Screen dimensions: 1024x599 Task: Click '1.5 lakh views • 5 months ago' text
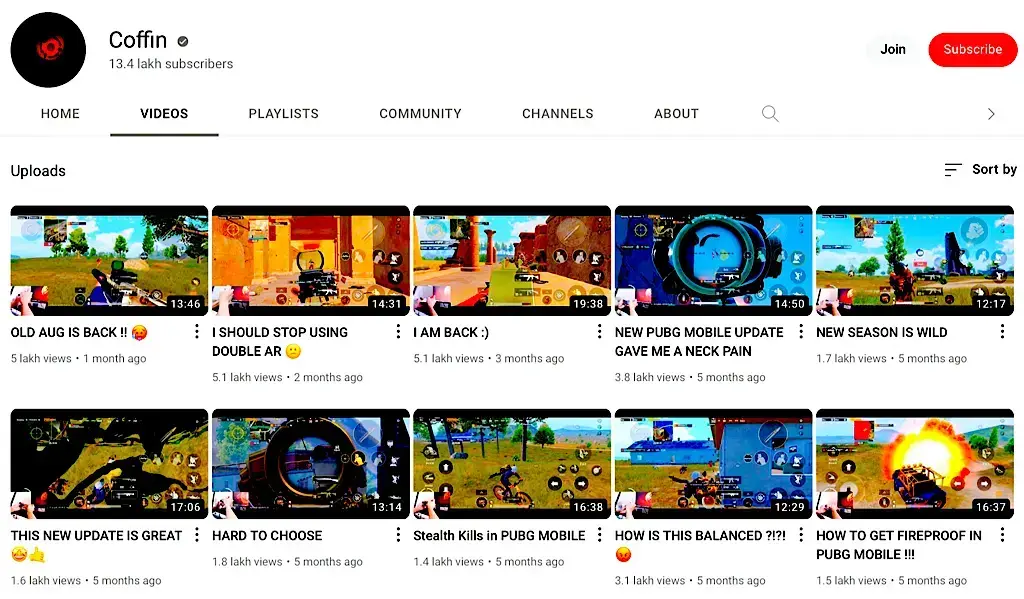point(891,581)
